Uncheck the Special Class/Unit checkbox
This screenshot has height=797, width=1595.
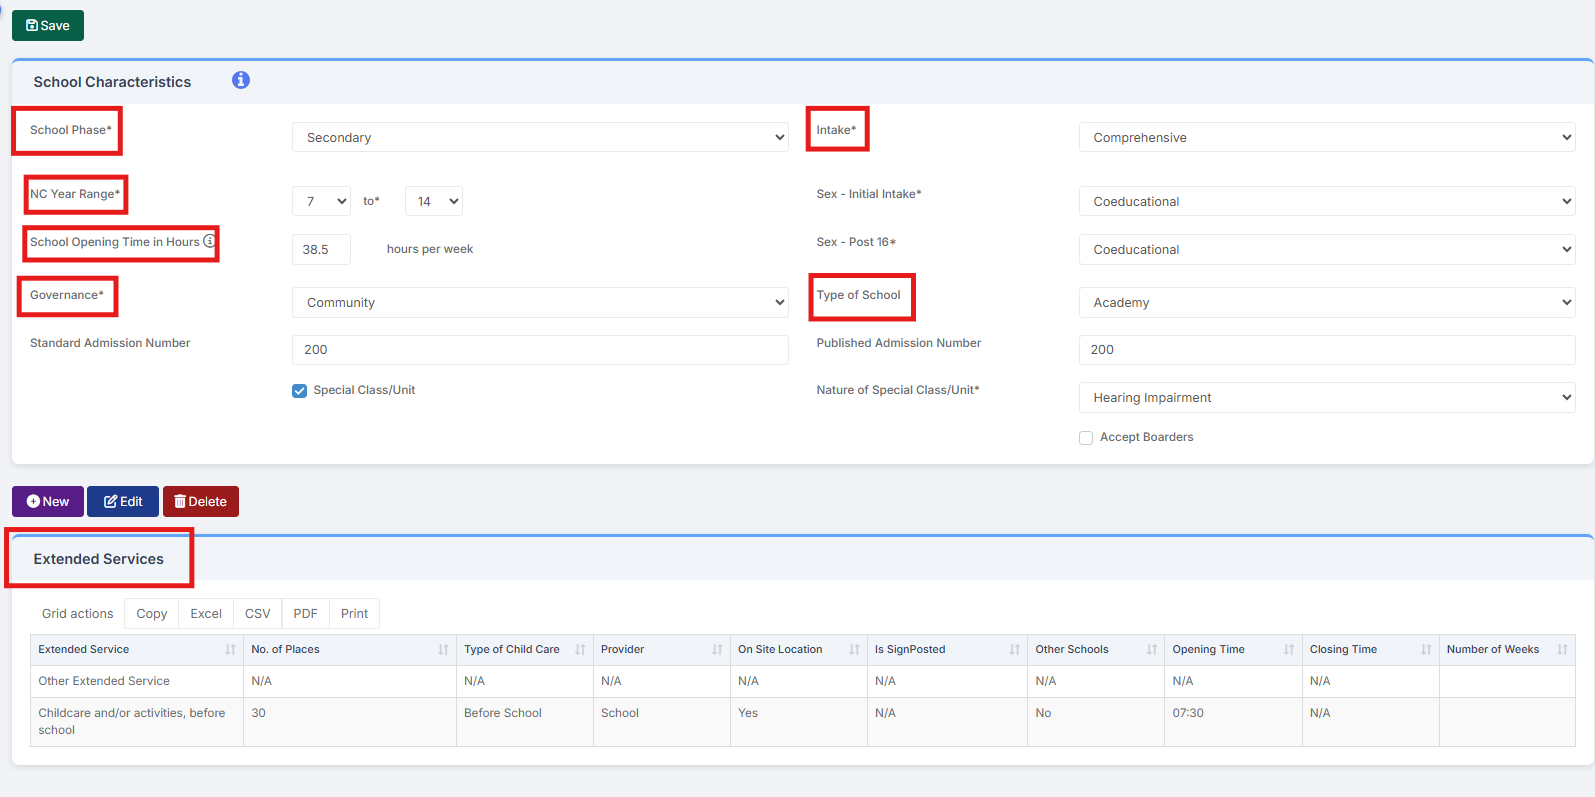click(x=300, y=391)
